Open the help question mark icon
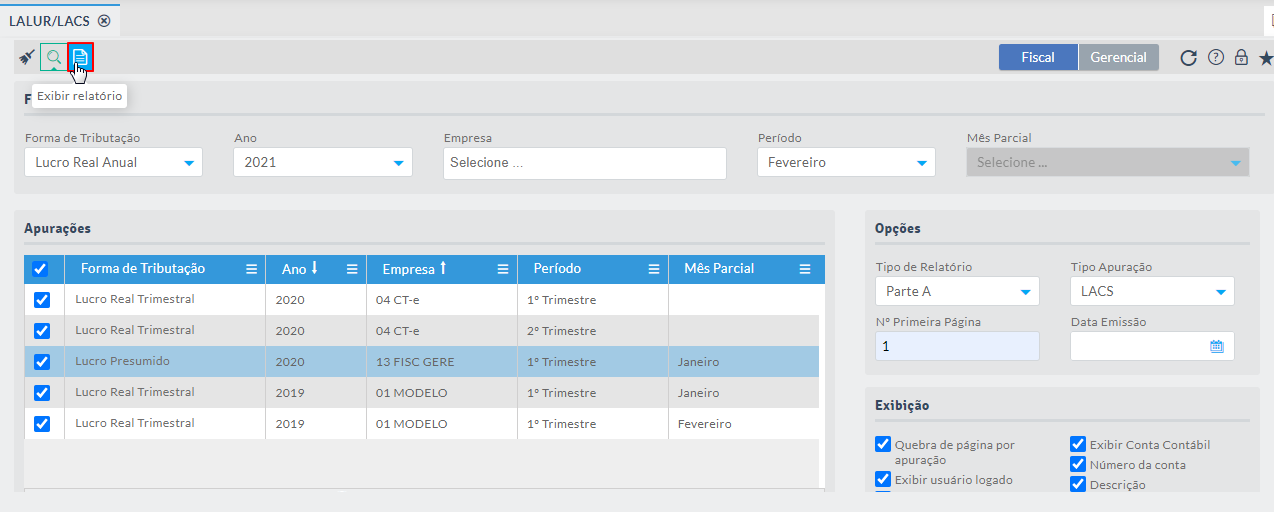 (1216, 58)
